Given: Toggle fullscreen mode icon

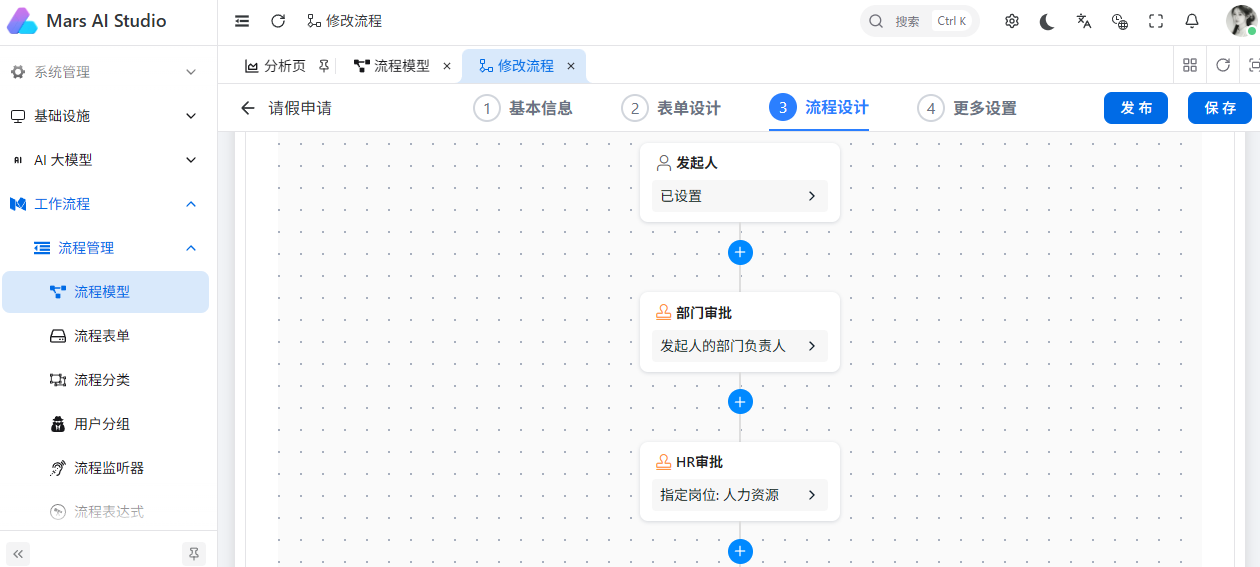Looking at the screenshot, I should (1155, 21).
